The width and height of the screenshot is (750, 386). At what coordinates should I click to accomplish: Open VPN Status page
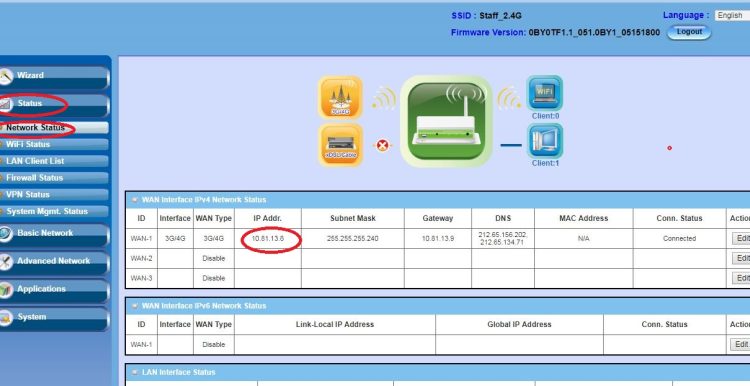pyautogui.click(x=54, y=195)
